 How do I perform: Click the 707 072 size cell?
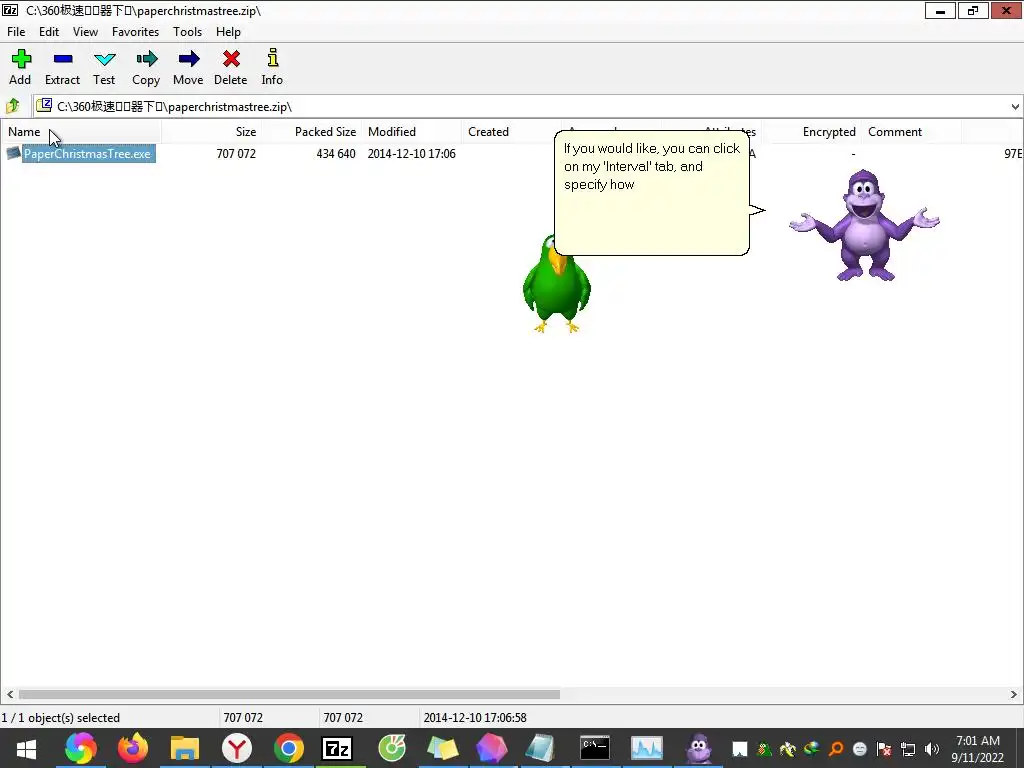pos(236,153)
